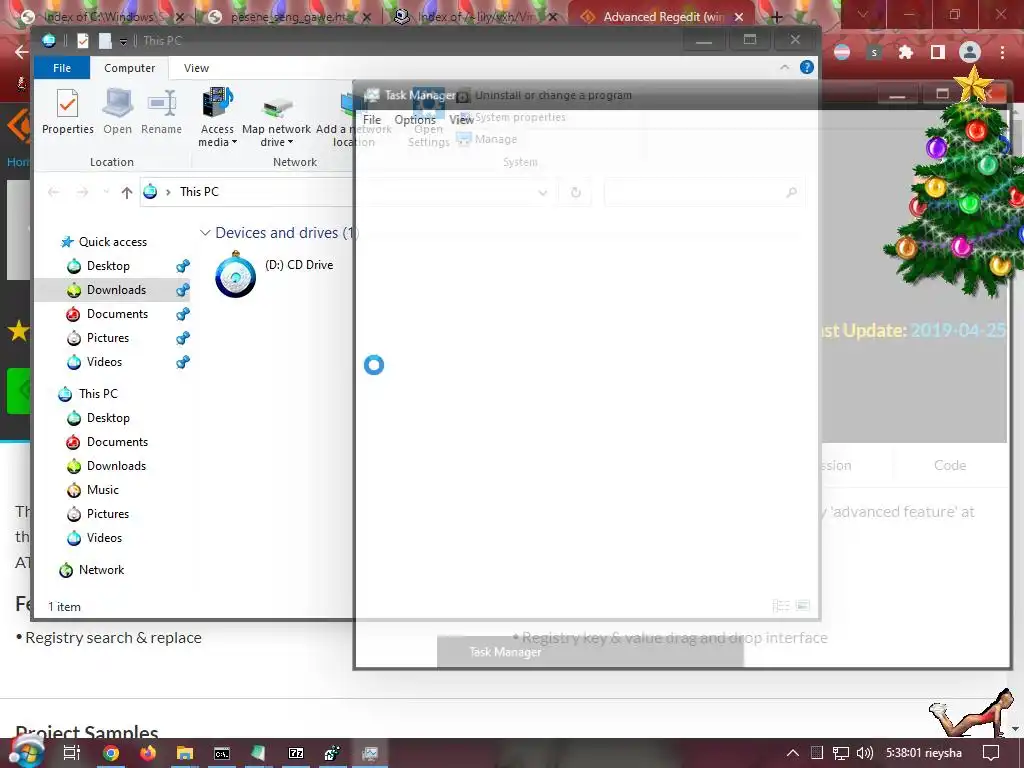This screenshot has width=1024, height=768.
Task: Click the pin icon next to Downloads
Action: click(x=183, y=290)
